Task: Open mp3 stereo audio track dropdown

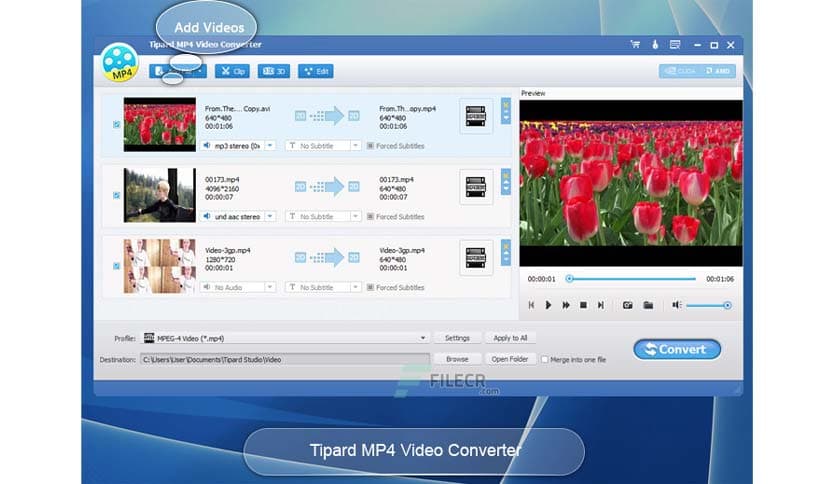Action: (270, 146)
